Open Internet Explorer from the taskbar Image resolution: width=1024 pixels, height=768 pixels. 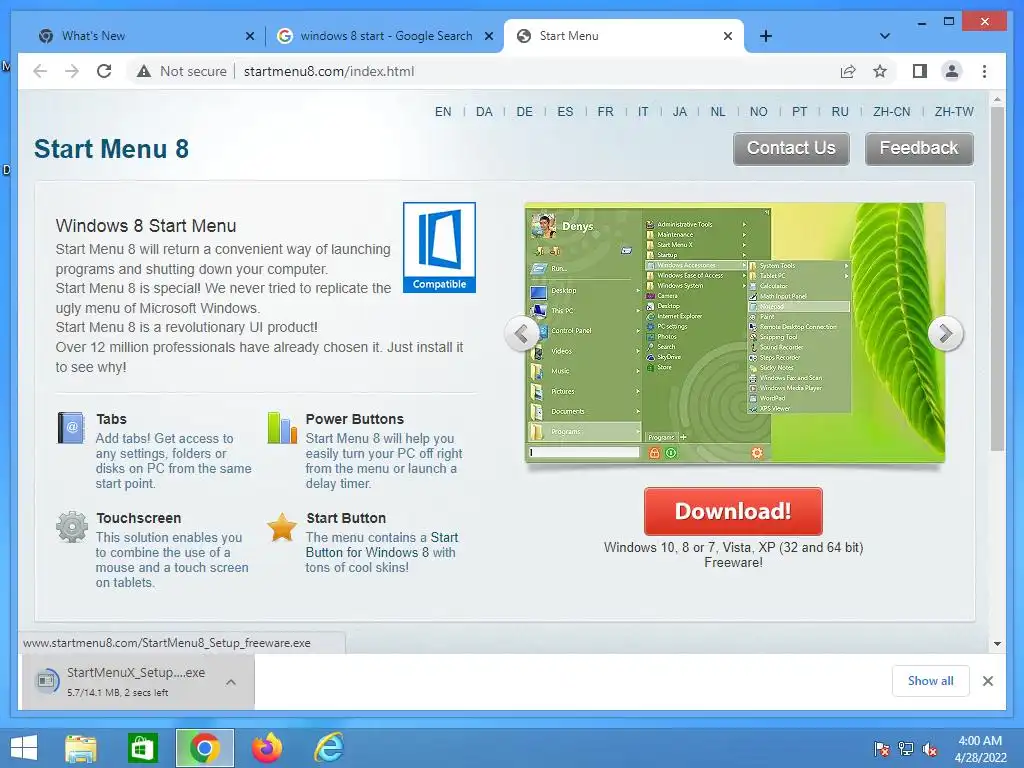click(328, 748)
